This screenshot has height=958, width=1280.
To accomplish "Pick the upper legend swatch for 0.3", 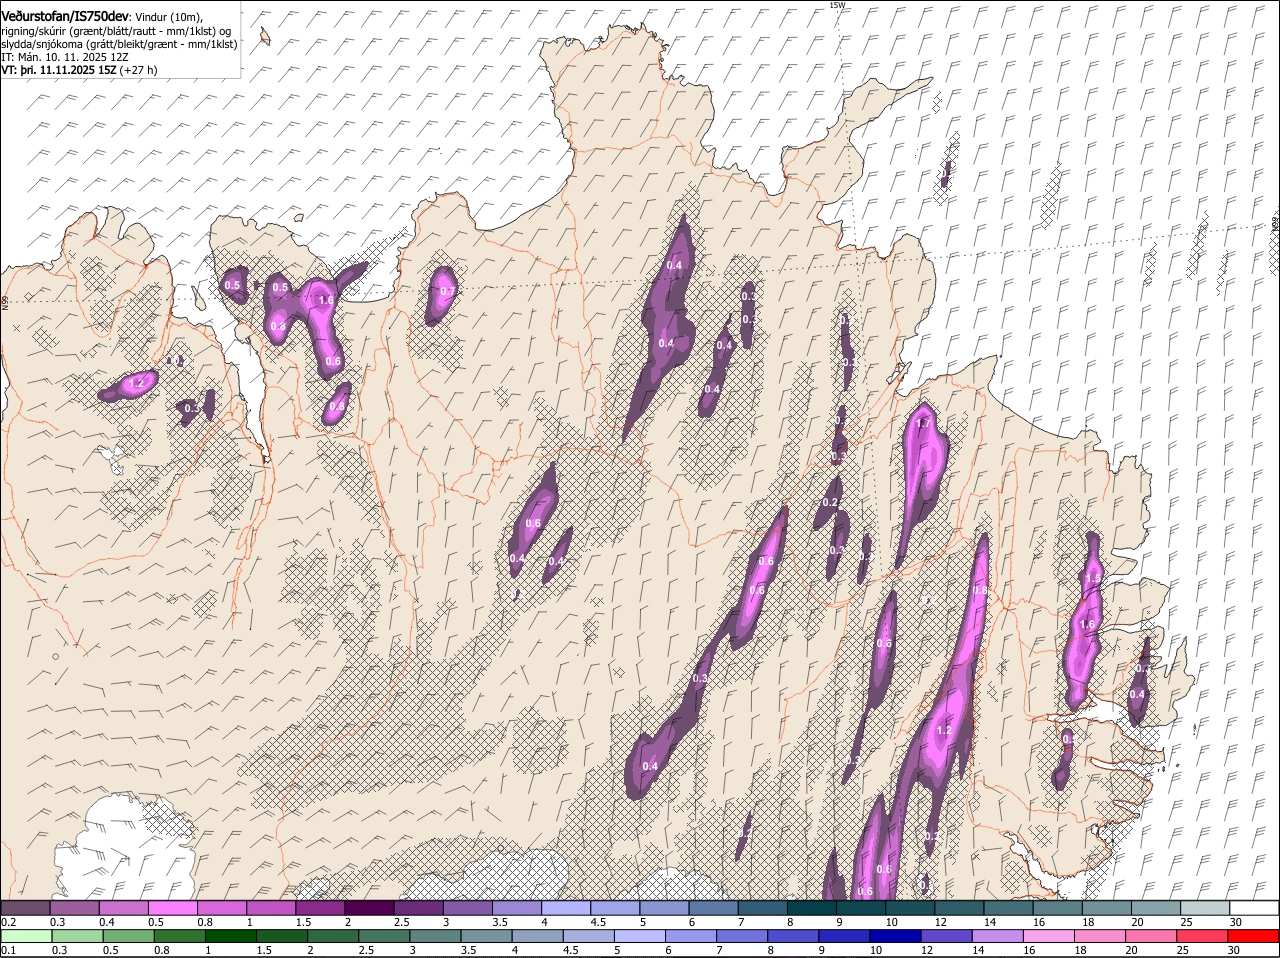I will [x=74, y=907].
